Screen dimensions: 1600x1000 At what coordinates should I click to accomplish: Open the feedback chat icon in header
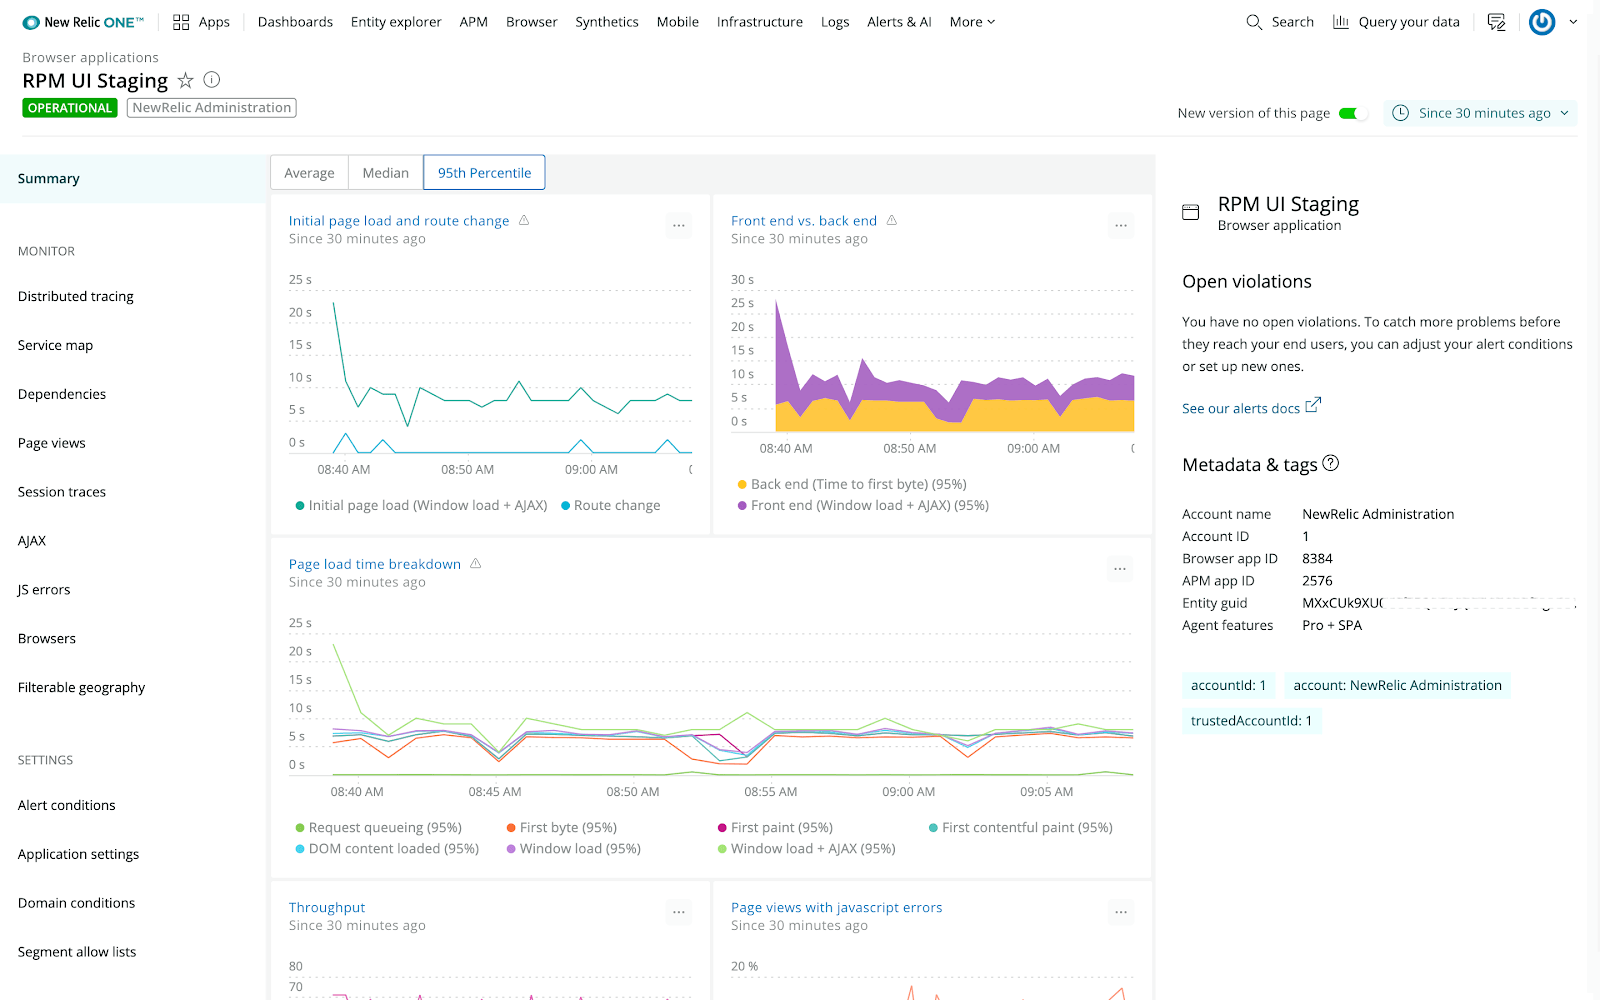click(1496, 22)
